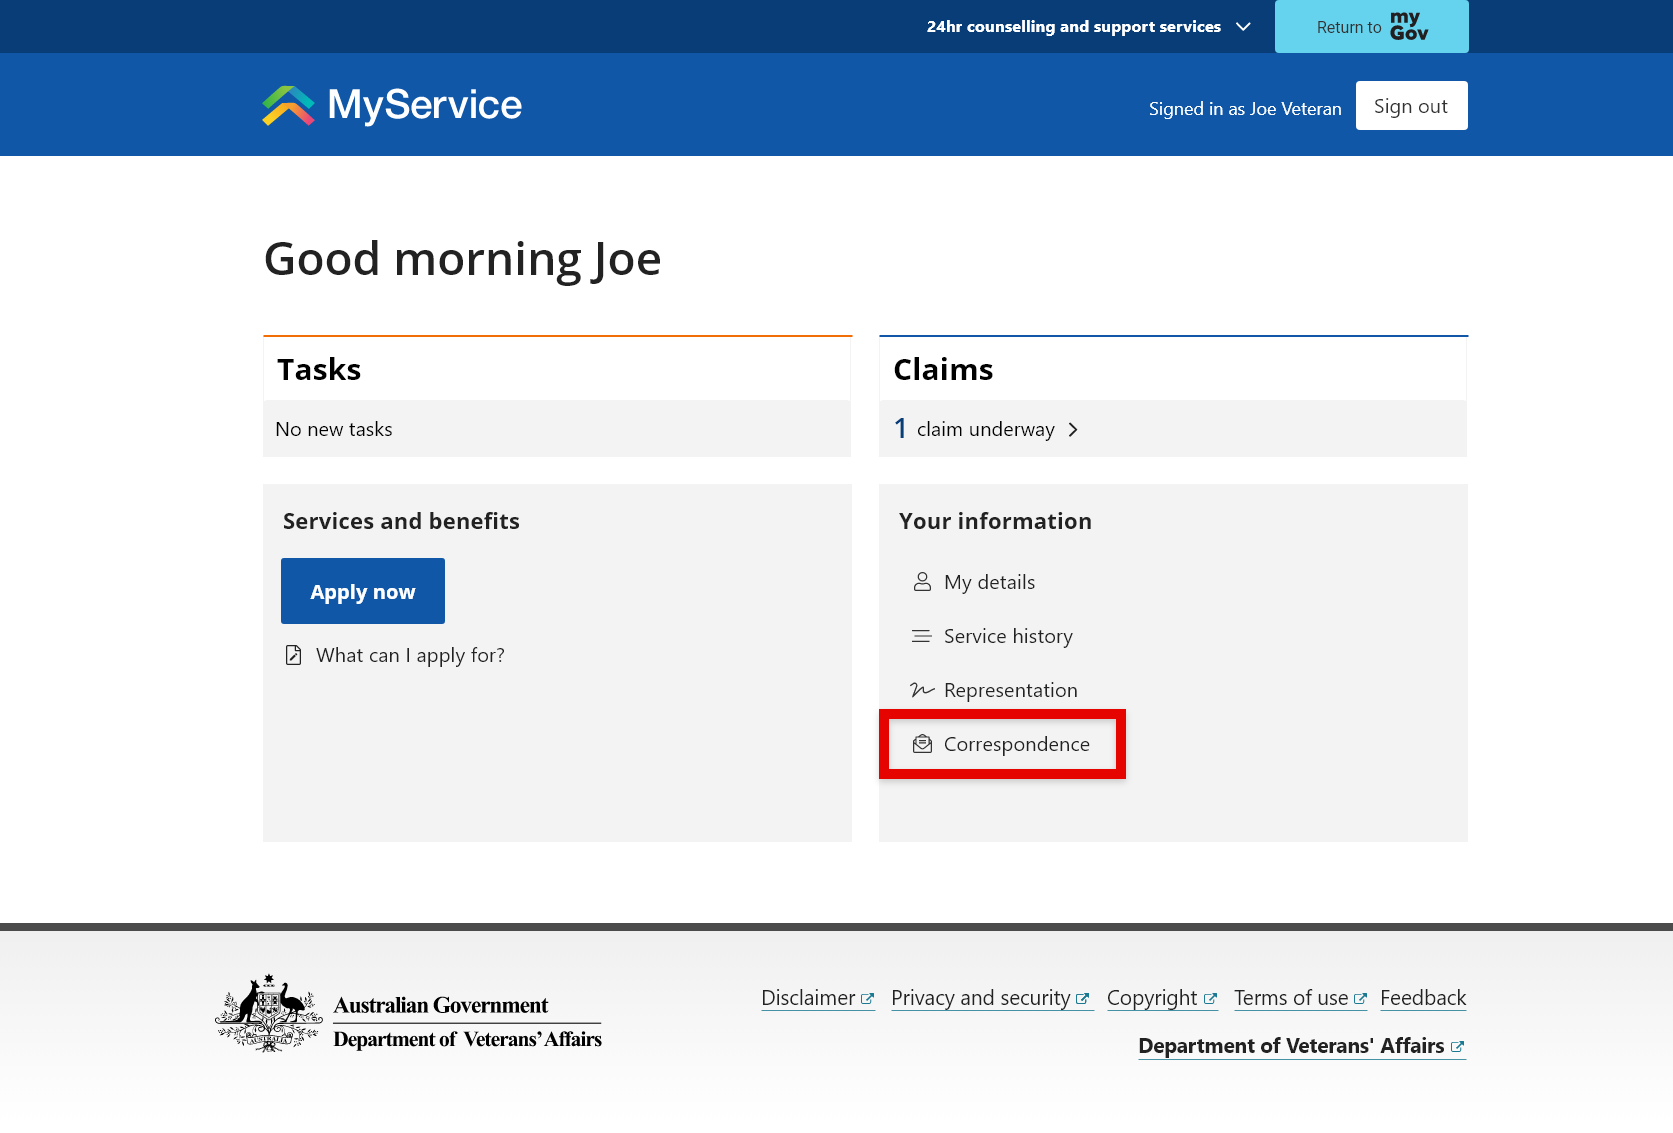Viewport: 1673px width, 1133px height.
Task: Open Representation
Action: point(1011,690)
